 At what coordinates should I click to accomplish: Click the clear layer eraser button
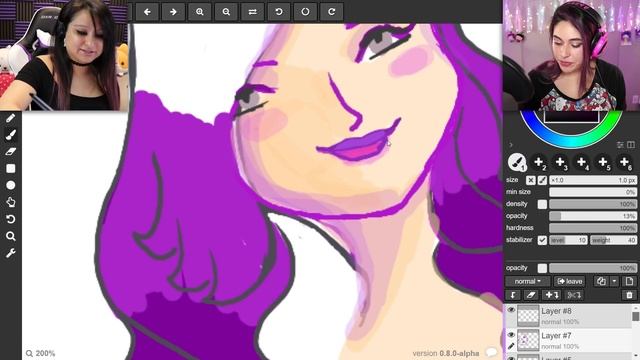(531, 295)
